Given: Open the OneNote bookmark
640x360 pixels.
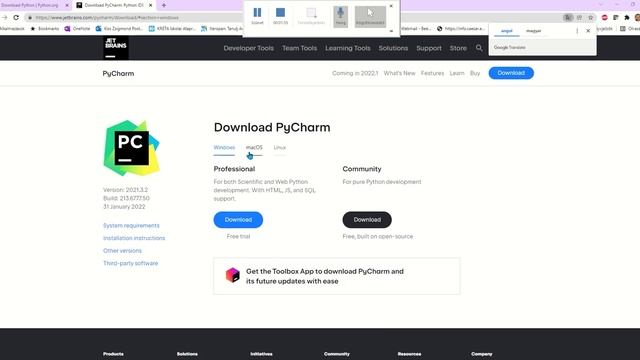Looking at the screenshot, I should (78, 29).
